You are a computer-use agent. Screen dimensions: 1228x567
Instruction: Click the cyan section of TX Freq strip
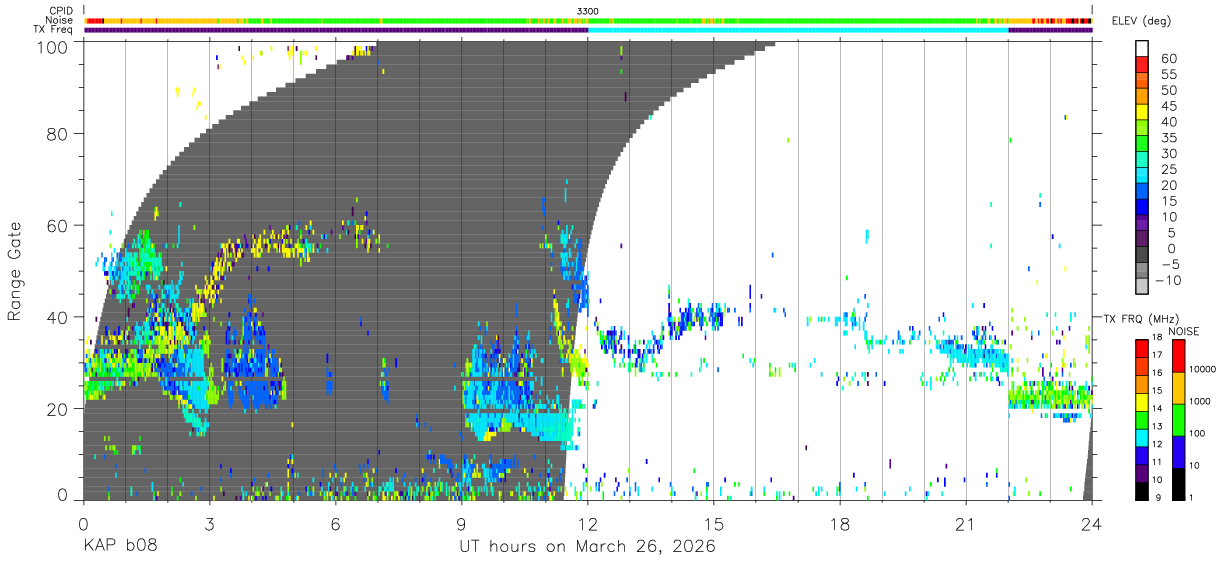[x=798, y=30]
